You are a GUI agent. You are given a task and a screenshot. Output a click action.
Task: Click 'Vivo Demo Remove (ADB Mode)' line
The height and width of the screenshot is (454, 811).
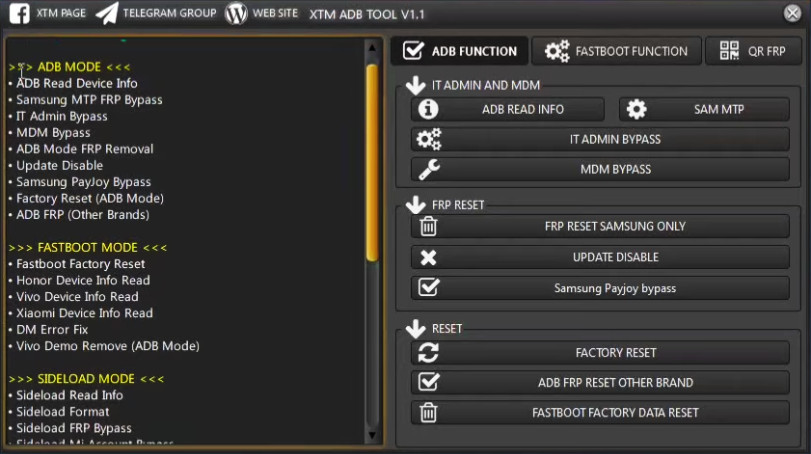[108, 346]
